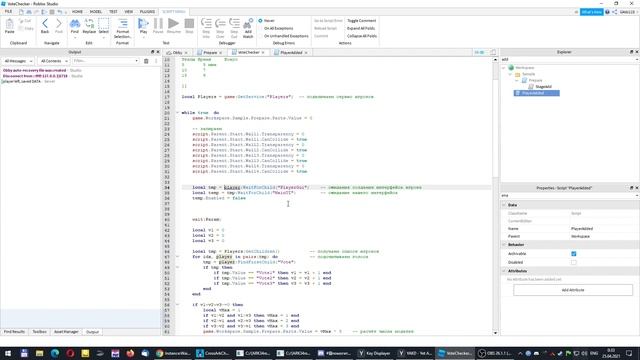Open All Contexts dropdown in Output
Image resolution: width=640 pixels, height=360 pixels.
[x=53, y=61]
